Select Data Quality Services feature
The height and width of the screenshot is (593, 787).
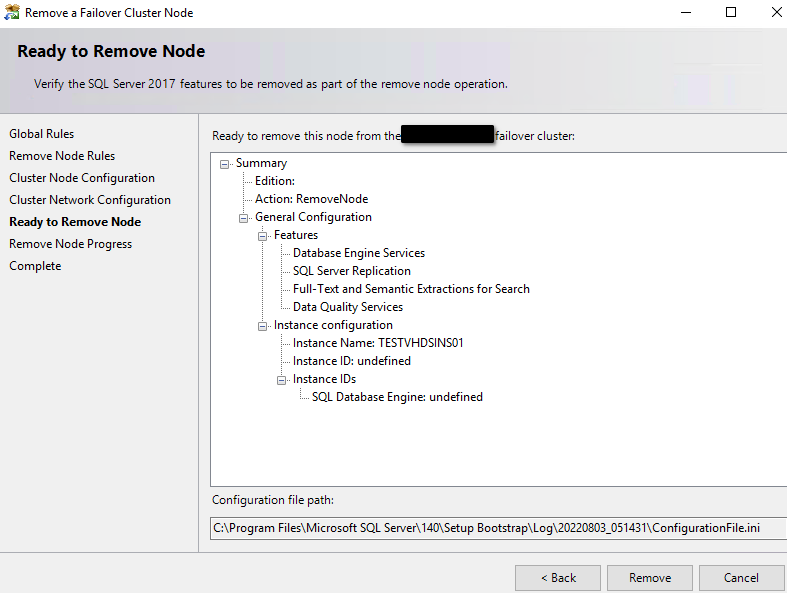(x=348, y=307)
